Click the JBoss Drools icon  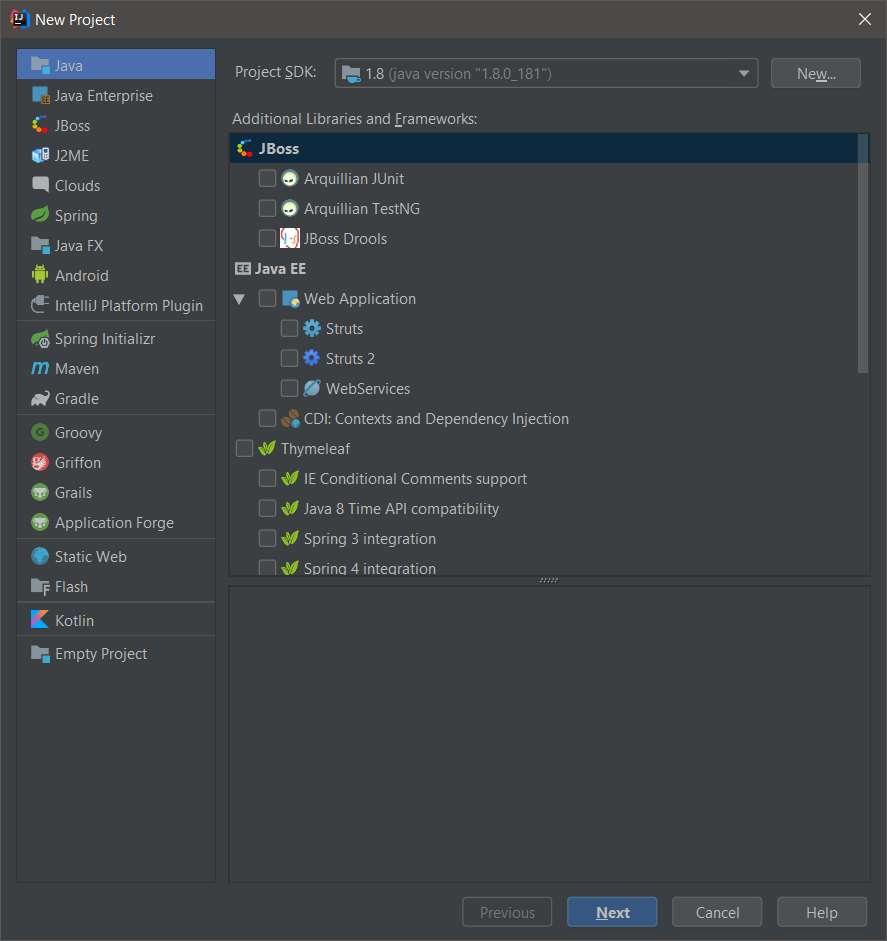tap(290, 238)
